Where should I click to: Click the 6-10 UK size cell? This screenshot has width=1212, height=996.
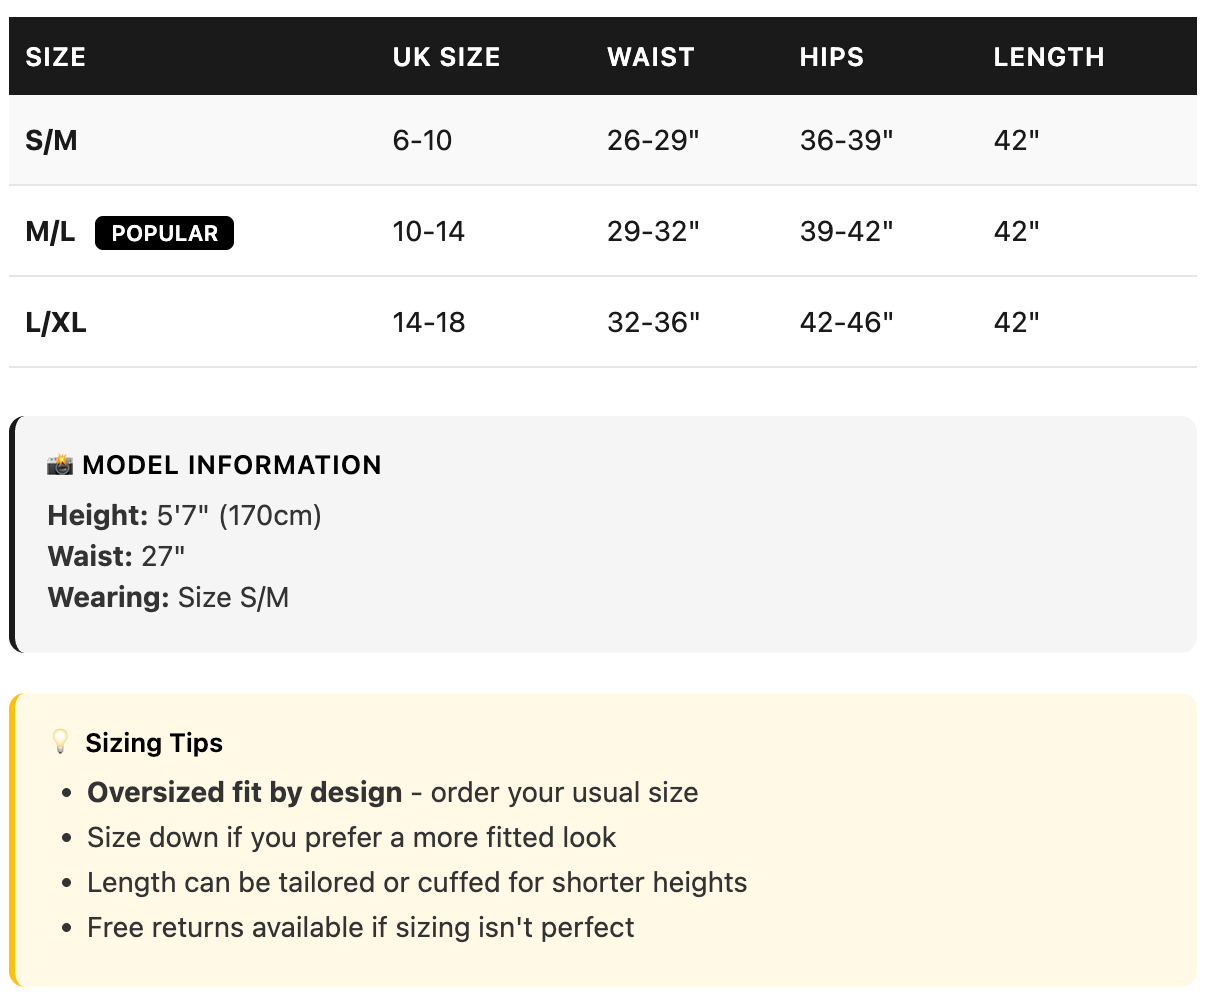pyautogui.click(x=423, y=141)
